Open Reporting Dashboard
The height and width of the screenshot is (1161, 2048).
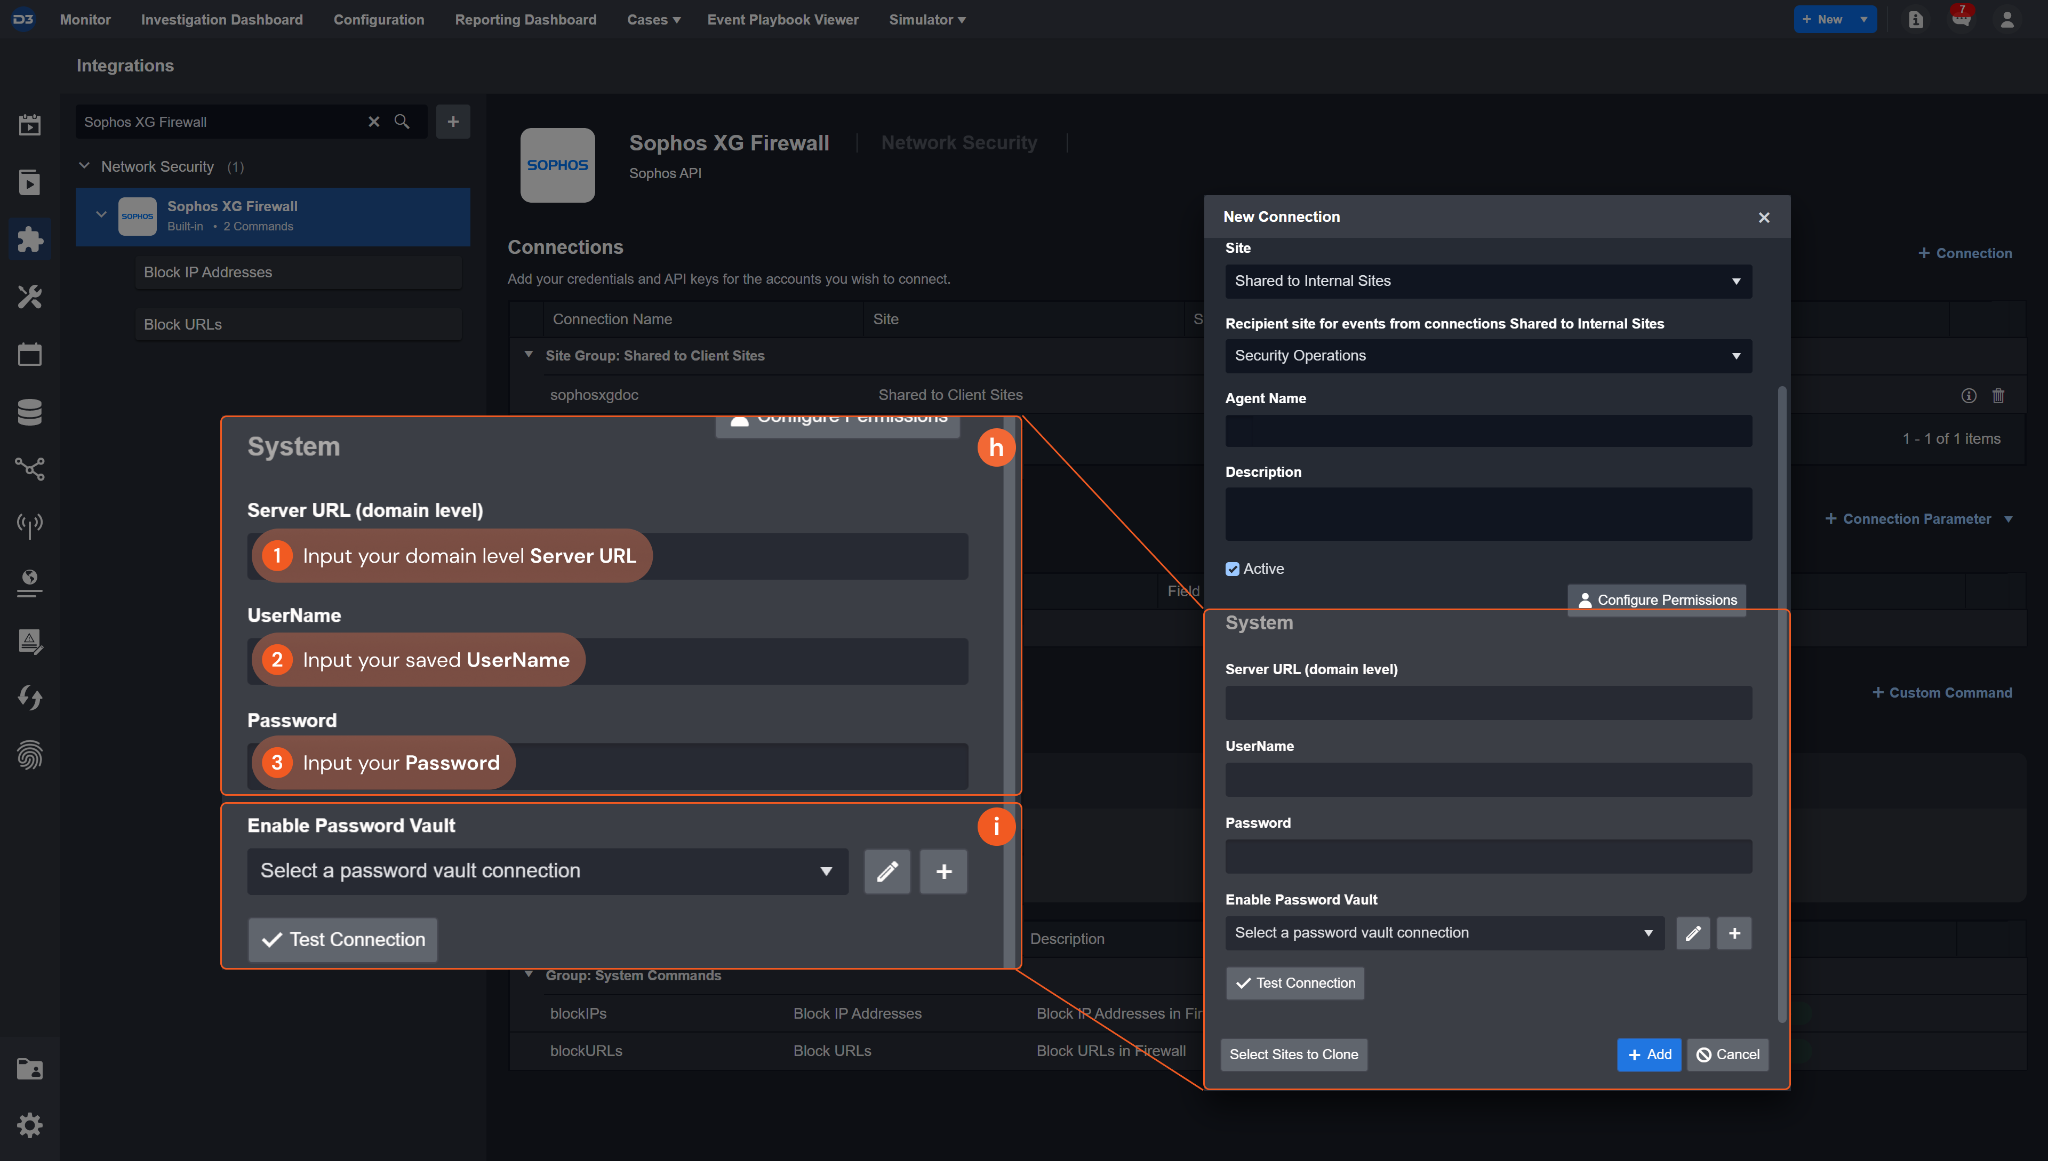[525, 19]
